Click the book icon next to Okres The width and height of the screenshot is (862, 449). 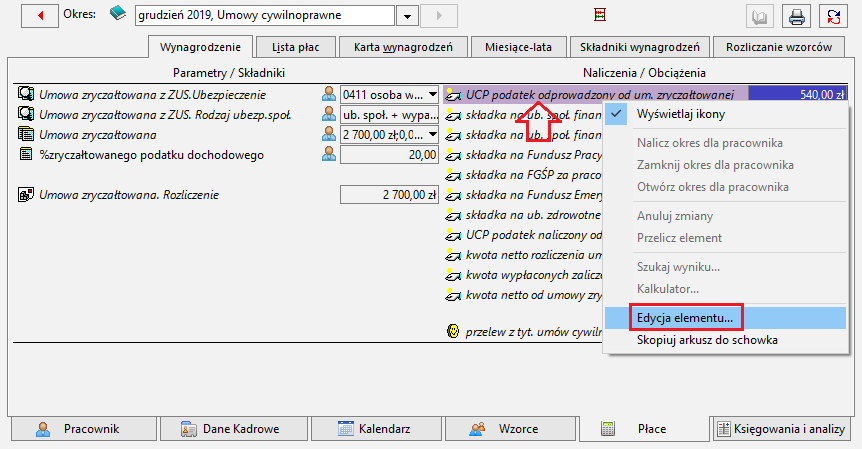pyautogui.click(x=118, y=13)
